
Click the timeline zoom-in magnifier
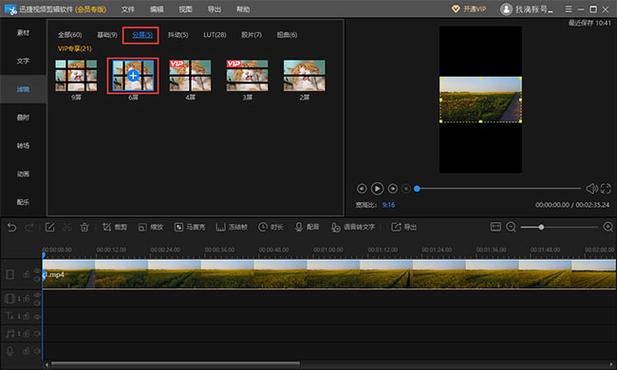(608, 227)
